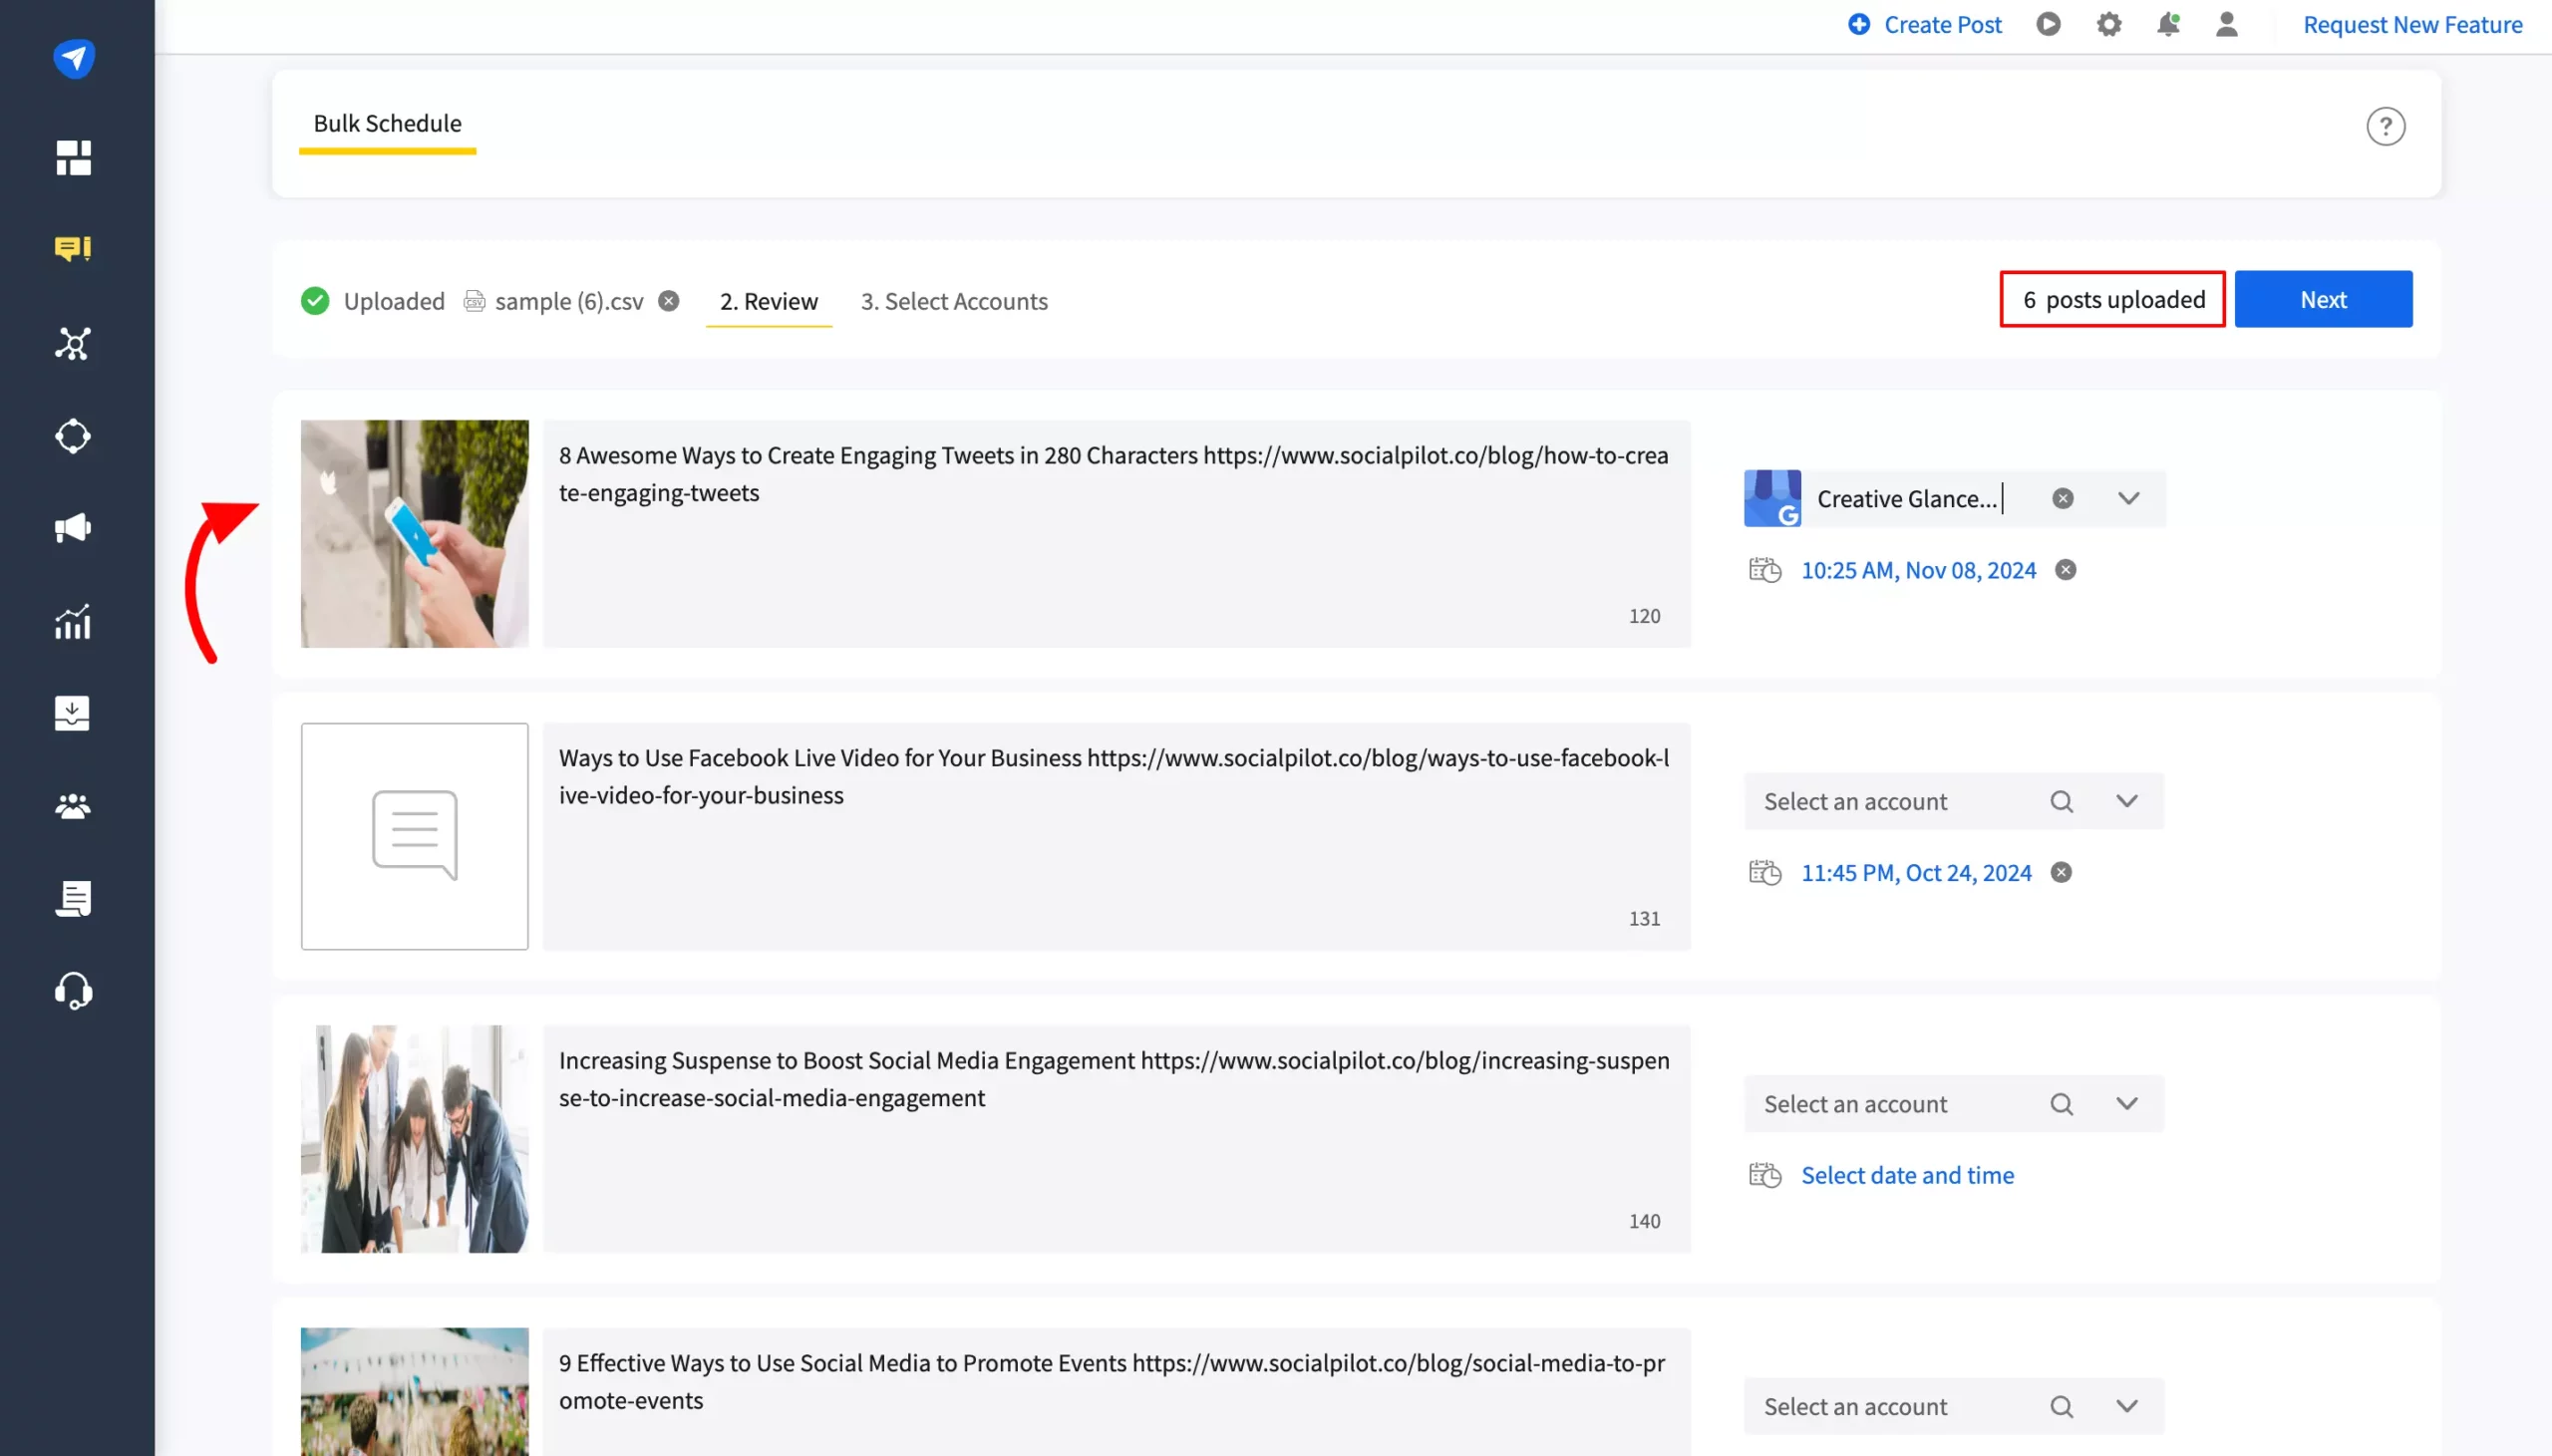Open the team members sidebar icon
This screenshot has height=1456, width=2552.
pyautogui.click(x=73, y=806)
